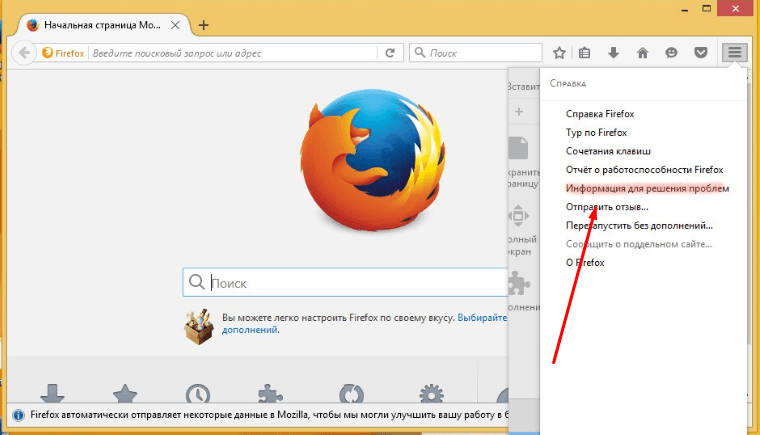
Task: Show bookmarks list icon
Action: [x=585, y=52]
